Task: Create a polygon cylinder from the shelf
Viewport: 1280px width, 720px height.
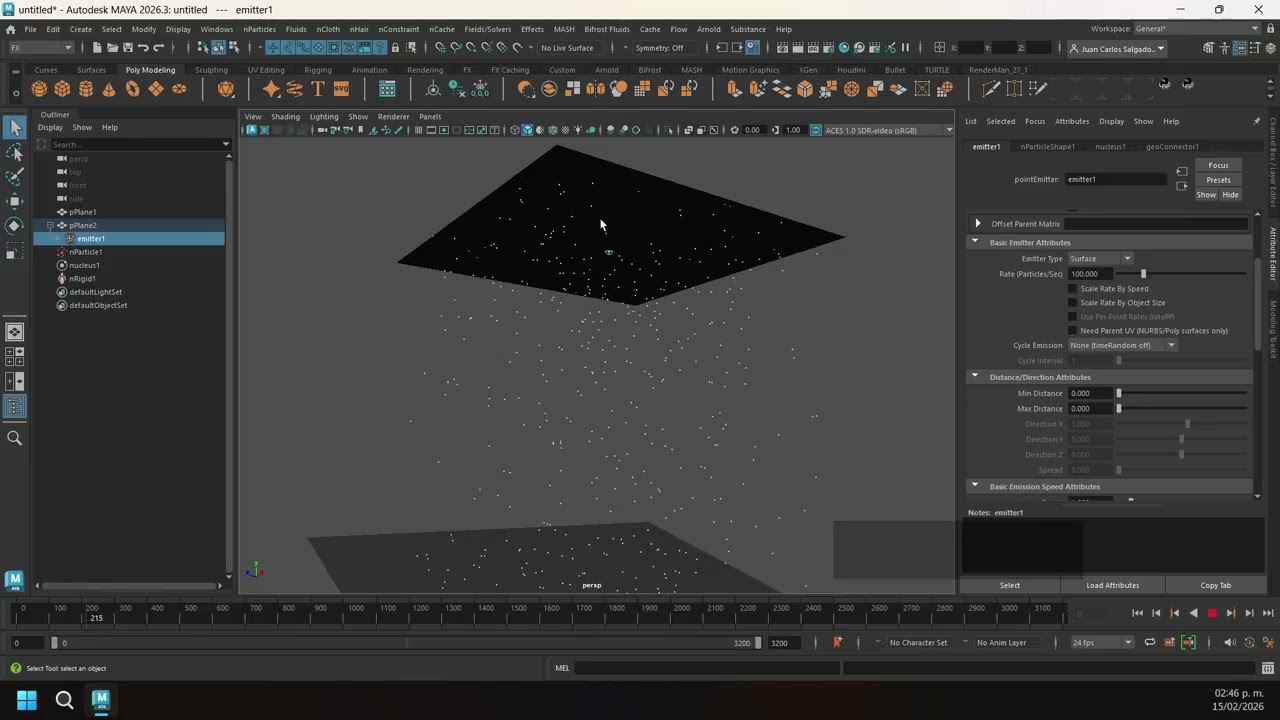Action: pos(86,89)
